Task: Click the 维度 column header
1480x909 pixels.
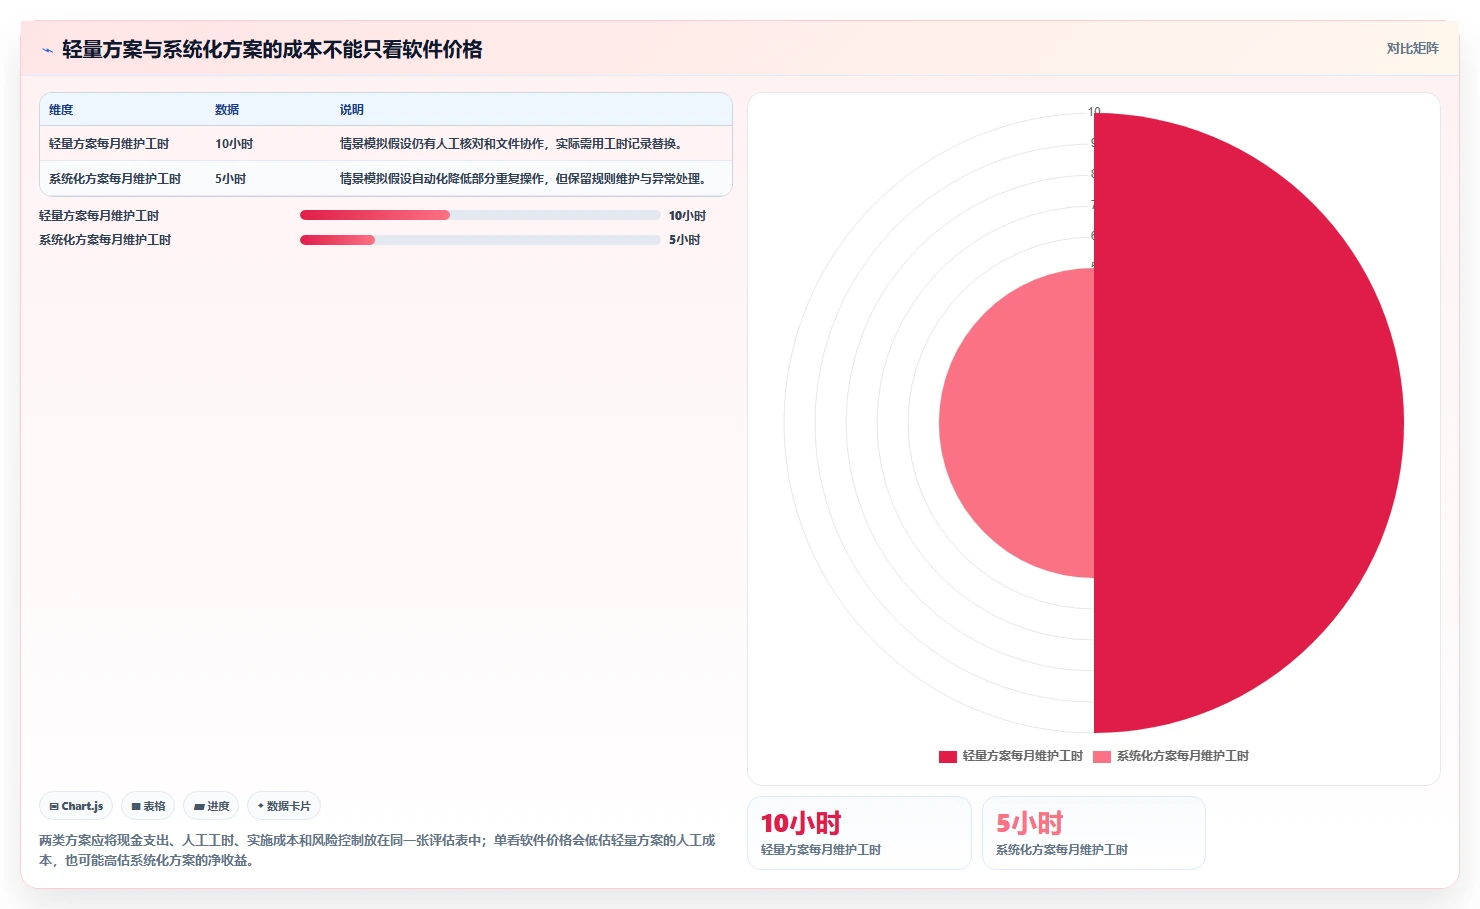Action: point(61,110)
